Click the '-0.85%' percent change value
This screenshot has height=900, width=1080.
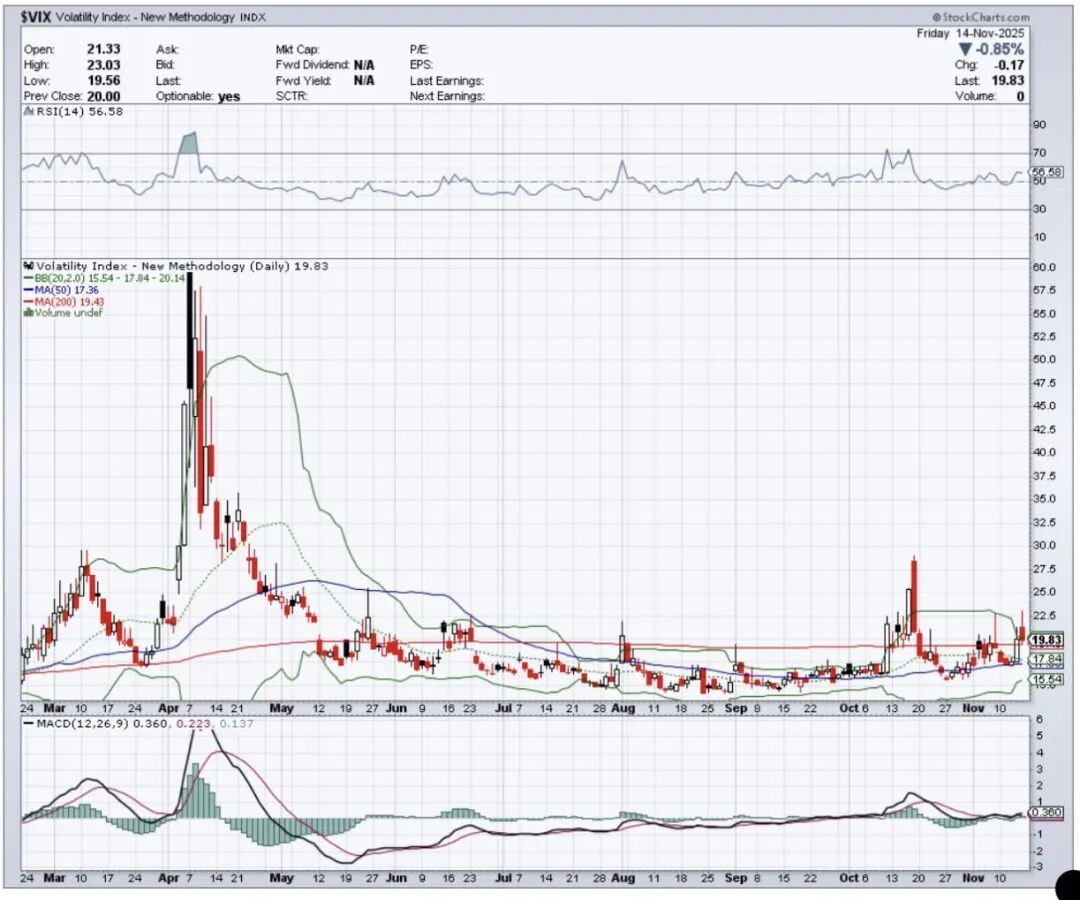(x=999, y=50)
